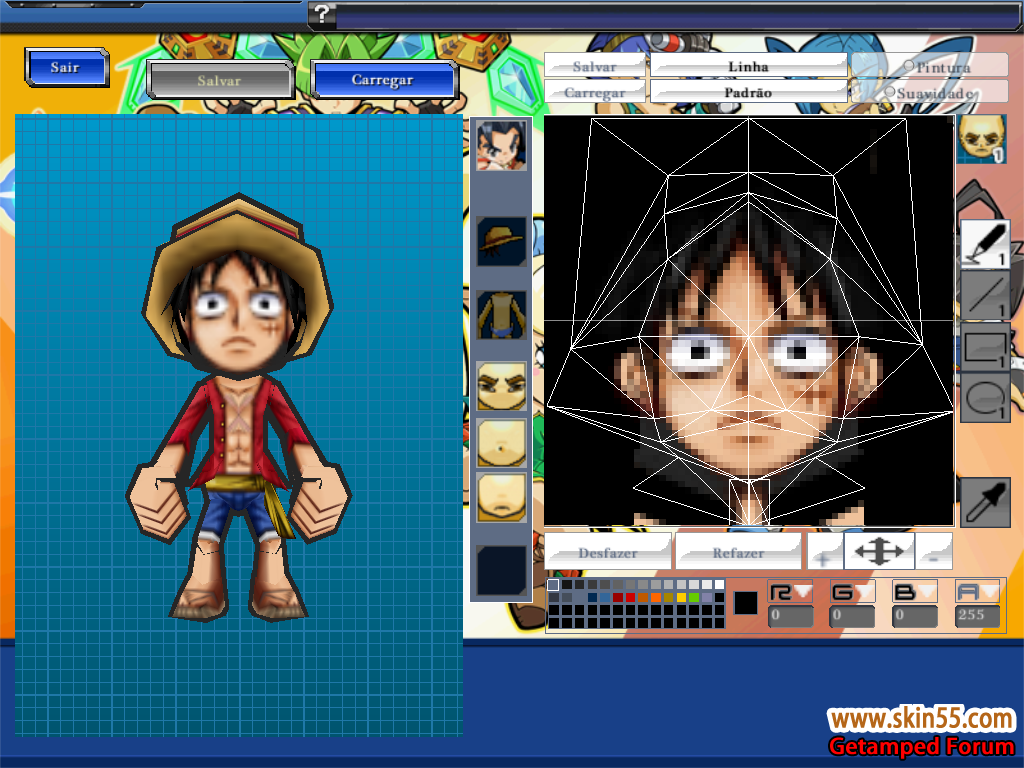The height and width of the screenshot is (768, 1024).
Task: Pick the medium blue palette swatch
Action: pyautogui.click(x=605, y=597)
